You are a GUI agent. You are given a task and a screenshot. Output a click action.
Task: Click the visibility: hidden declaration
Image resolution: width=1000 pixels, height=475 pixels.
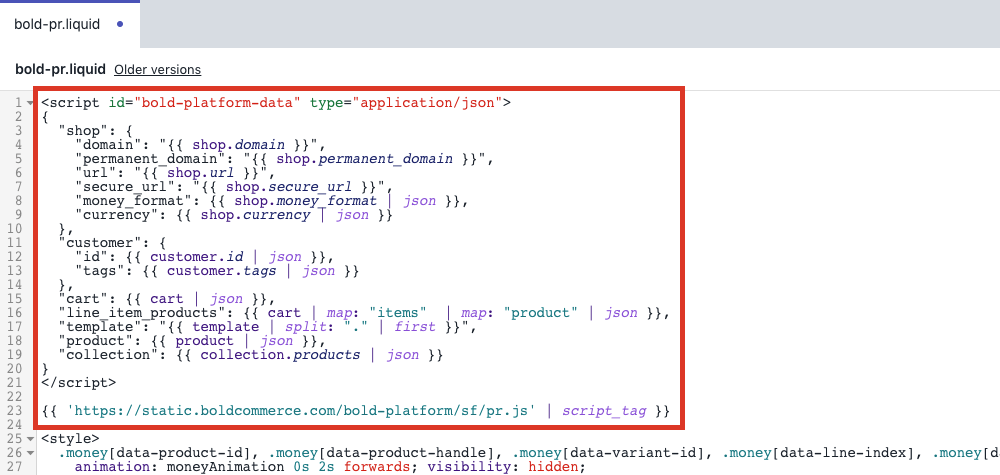coord(504,467)
